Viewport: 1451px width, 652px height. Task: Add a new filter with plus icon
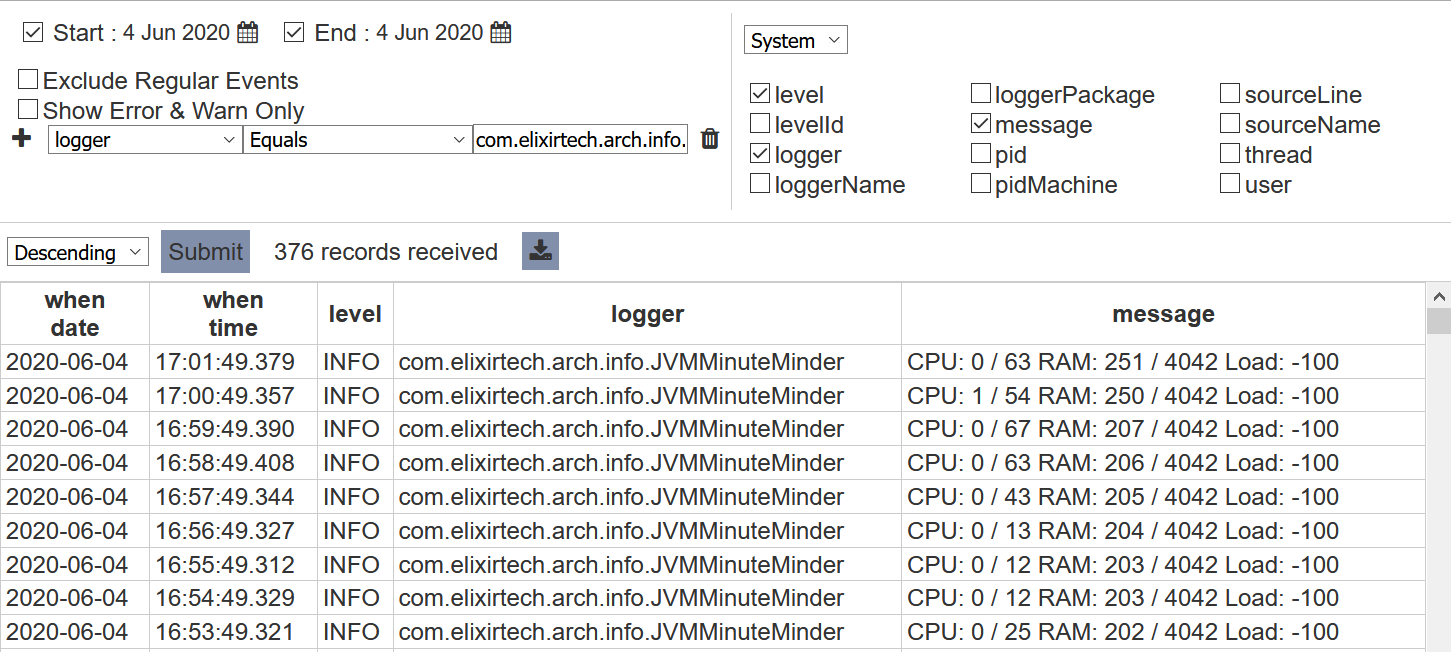tap(21, 138)
